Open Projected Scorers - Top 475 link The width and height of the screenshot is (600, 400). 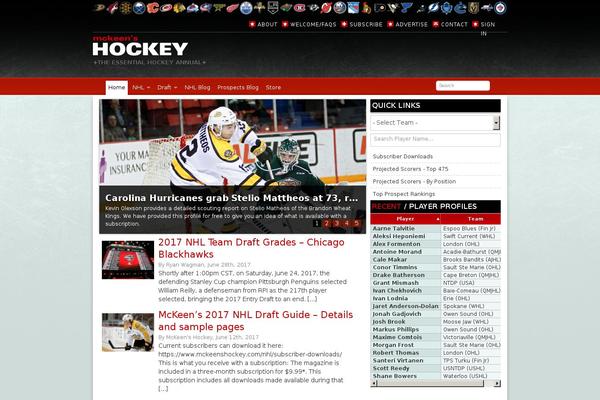[410, 169]
